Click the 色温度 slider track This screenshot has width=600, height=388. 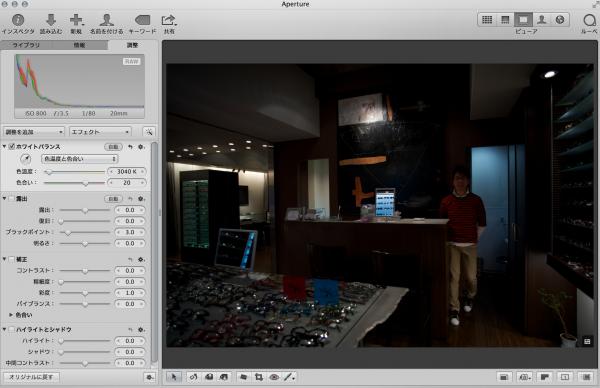[74, 172]
